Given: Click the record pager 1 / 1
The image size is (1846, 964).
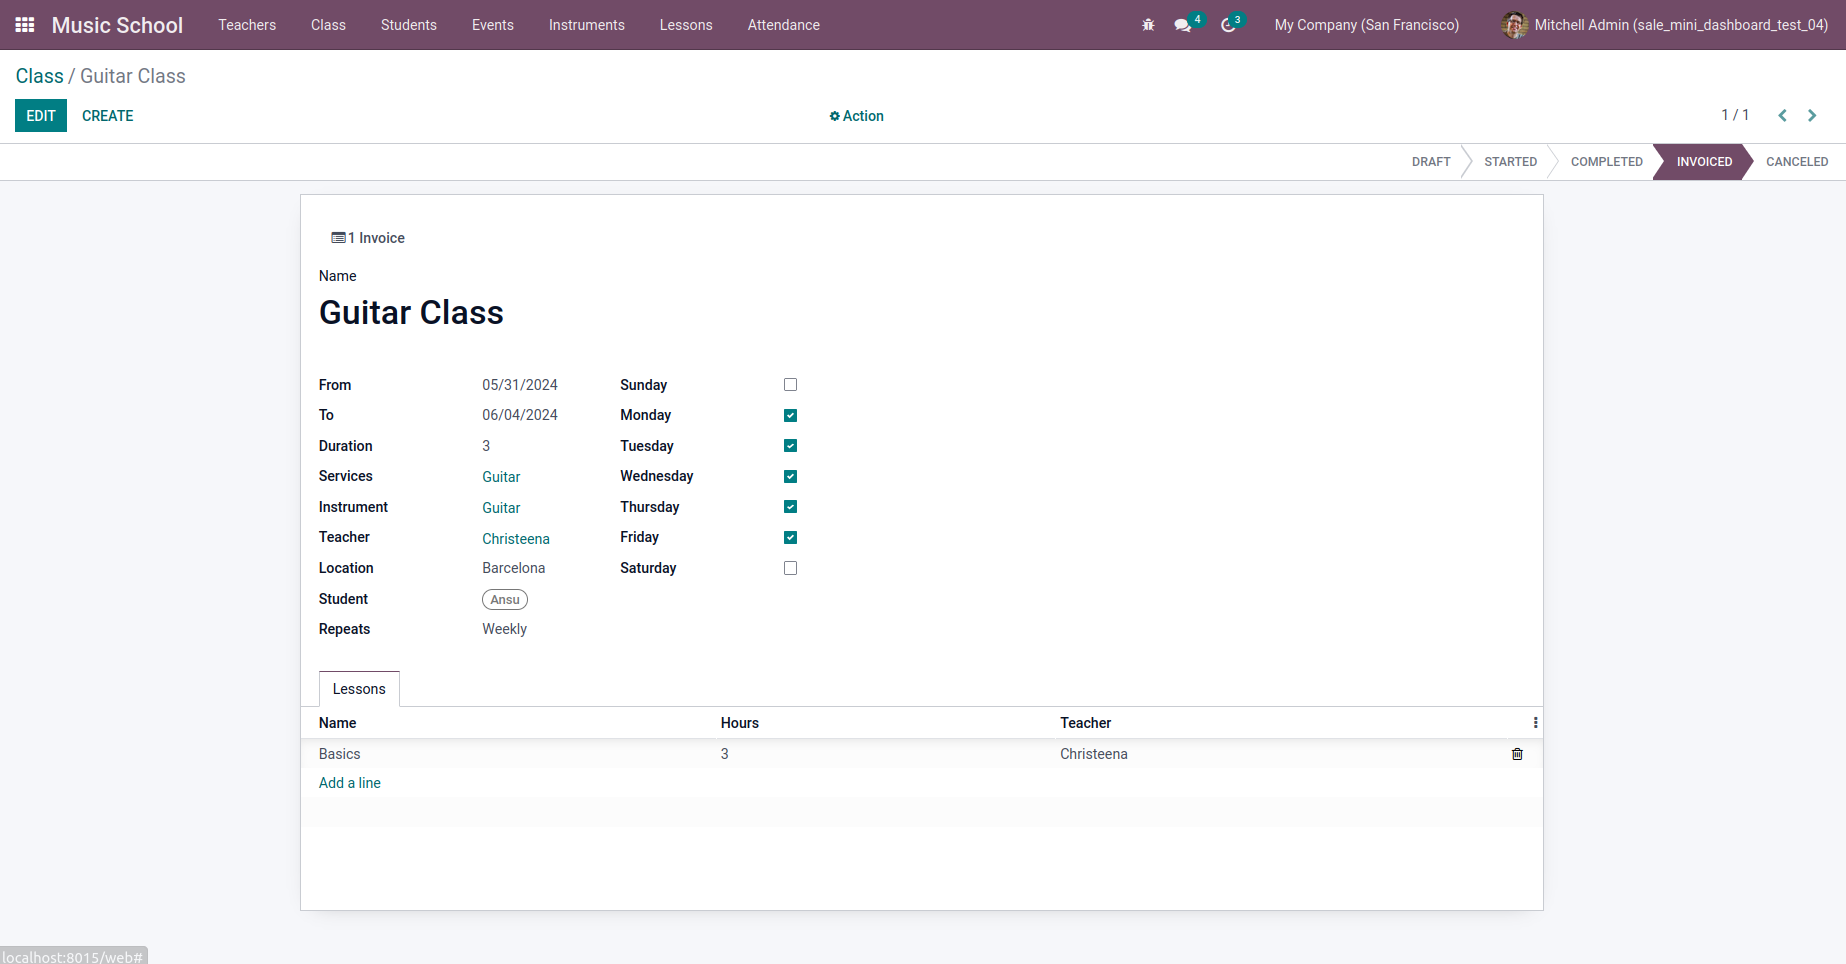Looking at the screenshot, I should [x=1735, y=115].
